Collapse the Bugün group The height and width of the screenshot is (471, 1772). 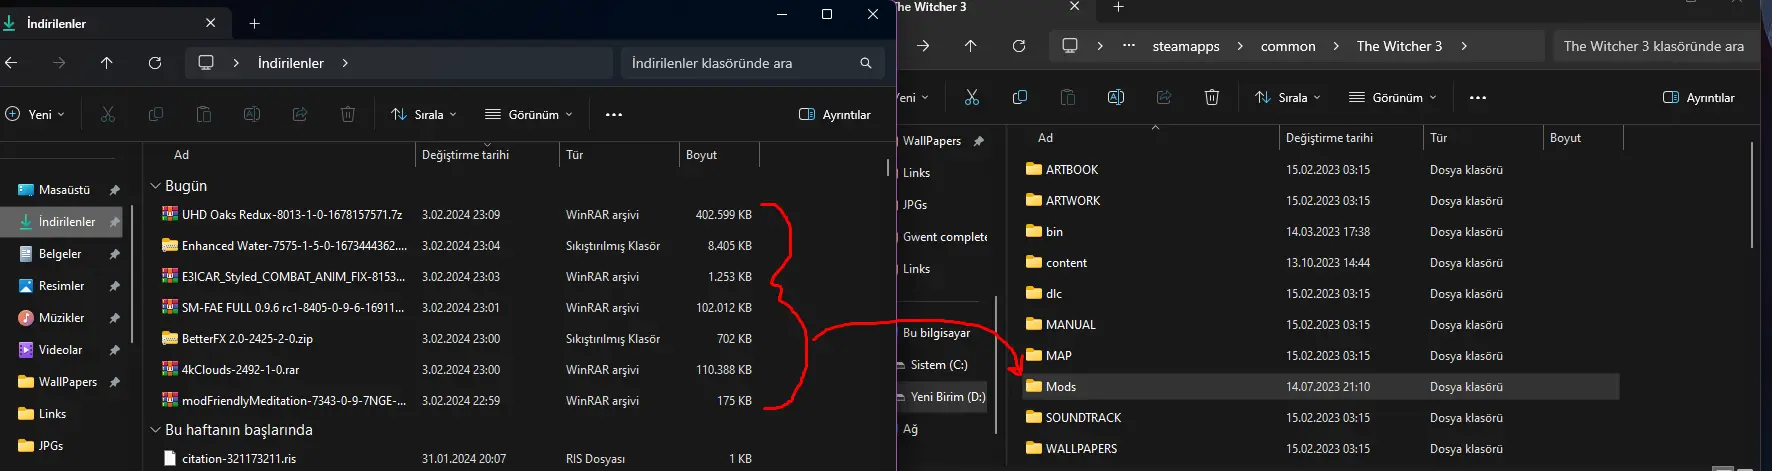click(x=155, y=186)
